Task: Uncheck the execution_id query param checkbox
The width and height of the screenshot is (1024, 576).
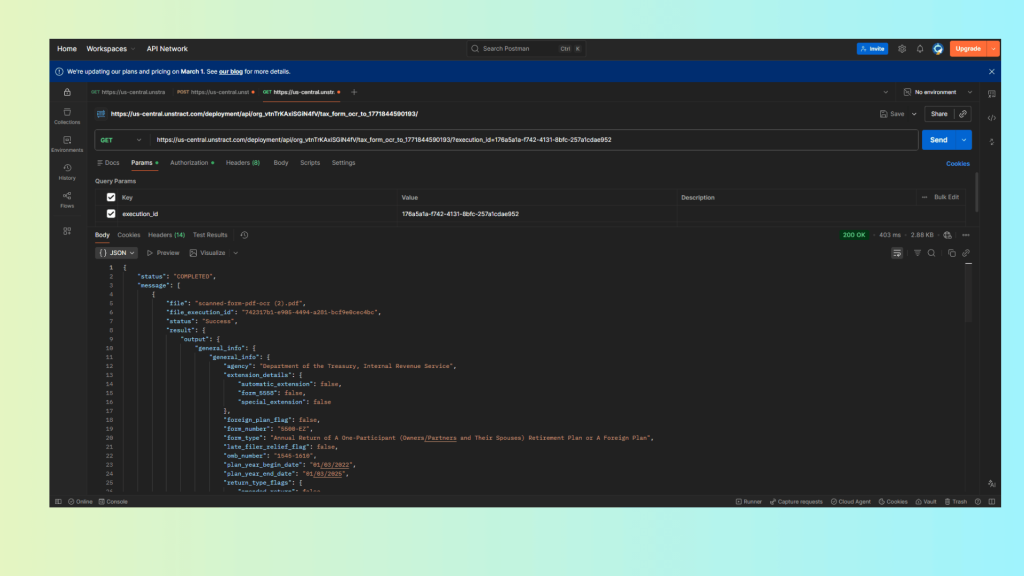Action: (x=111, y=214)
